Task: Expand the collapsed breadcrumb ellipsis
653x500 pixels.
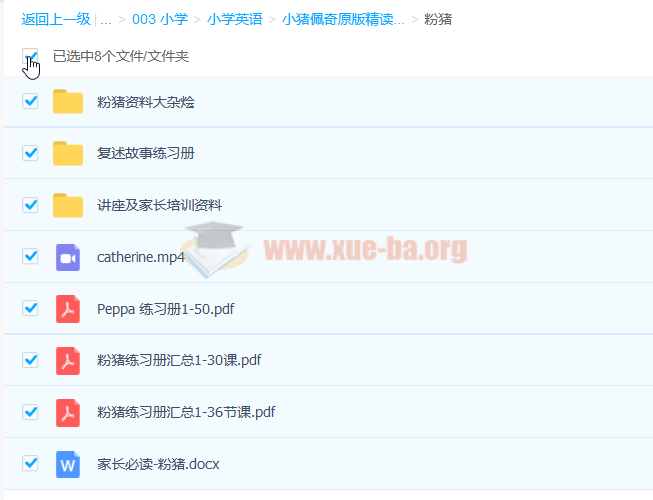Action: [x=105, y=19]
